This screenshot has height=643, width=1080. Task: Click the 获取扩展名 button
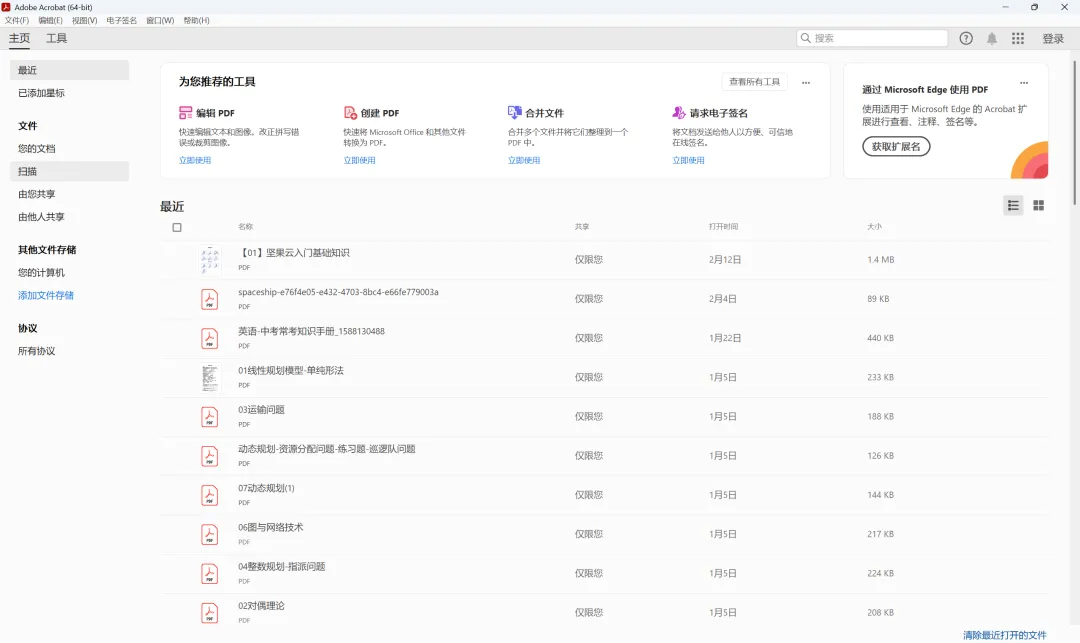click(896, 147)
